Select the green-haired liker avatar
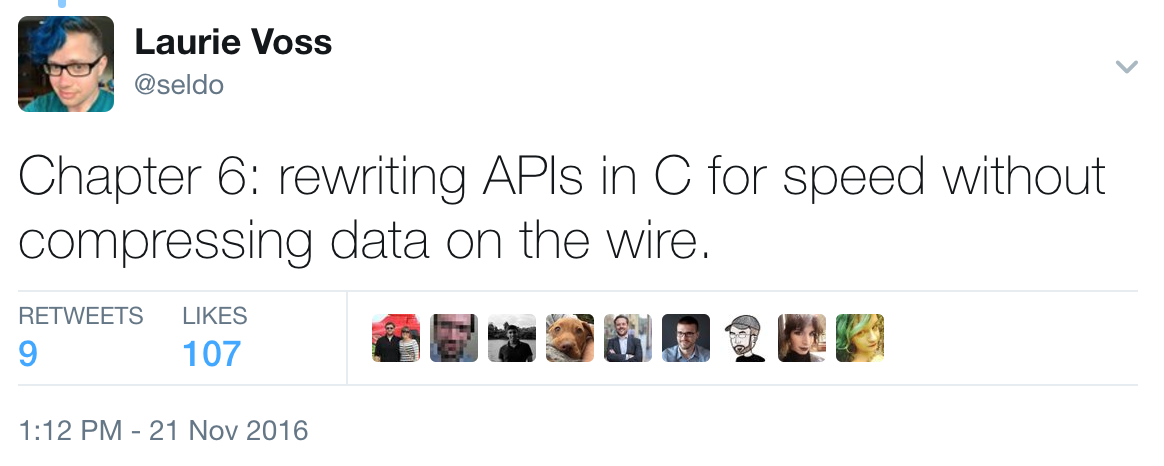Image resolution: width=1164 pixels, height=466 pixels. point(860,338)
